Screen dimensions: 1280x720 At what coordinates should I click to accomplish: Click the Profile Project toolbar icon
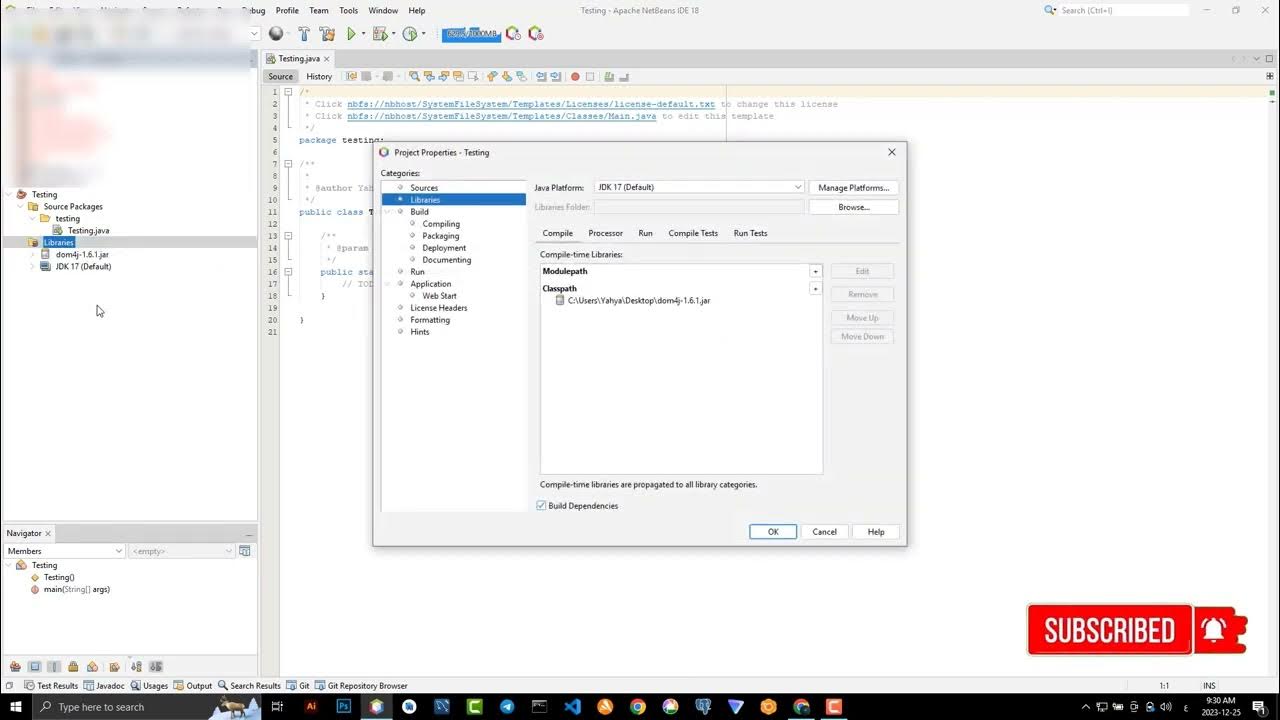[409, 34]
